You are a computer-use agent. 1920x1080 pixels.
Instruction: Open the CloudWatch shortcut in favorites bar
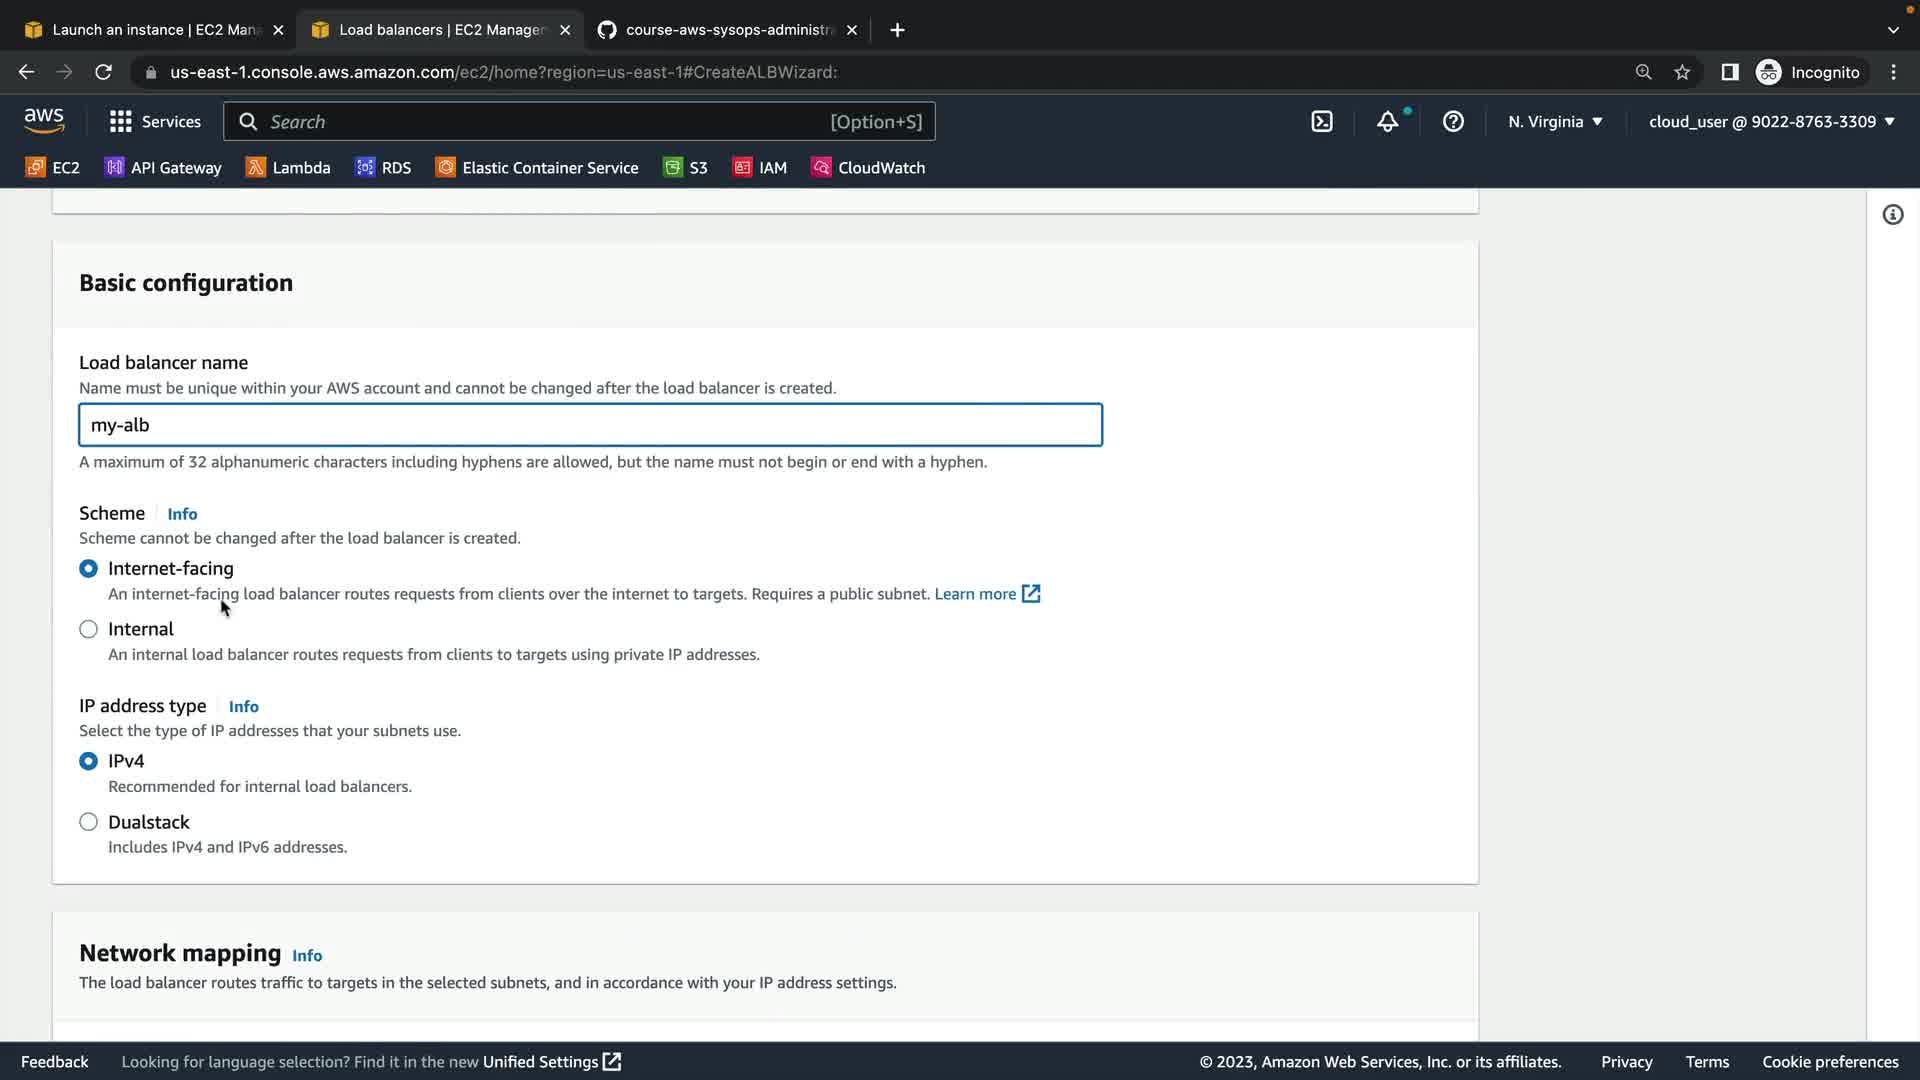point(868,168)
